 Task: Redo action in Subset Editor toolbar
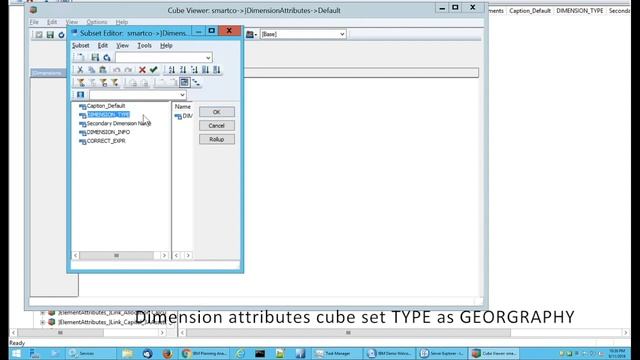128,70
